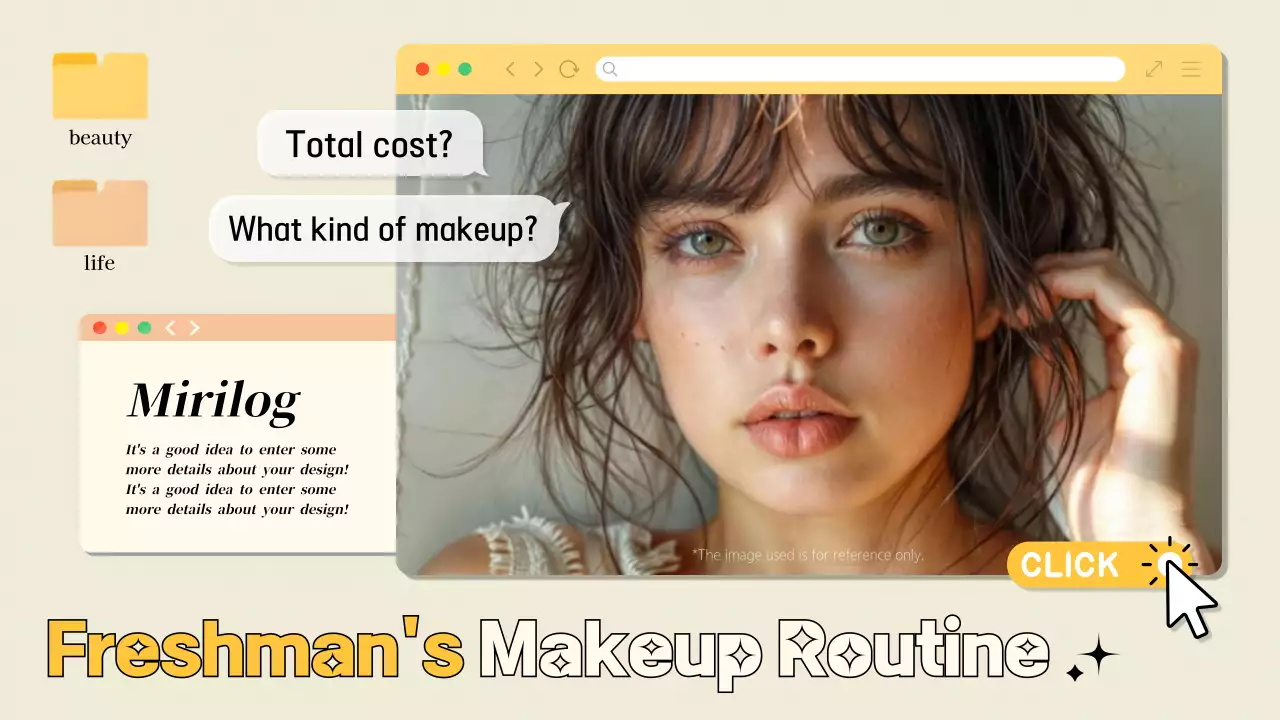Open the beauty folder

99,86
